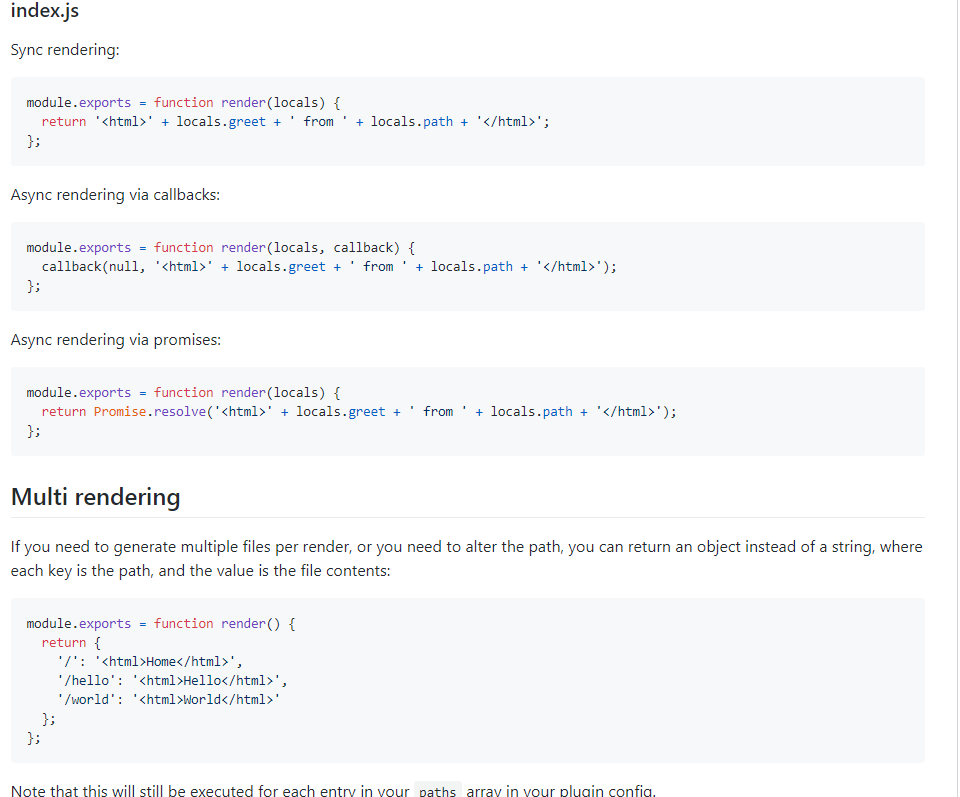Click the line returning '<html>' + locals.greet in sync code

coord(295,122)
